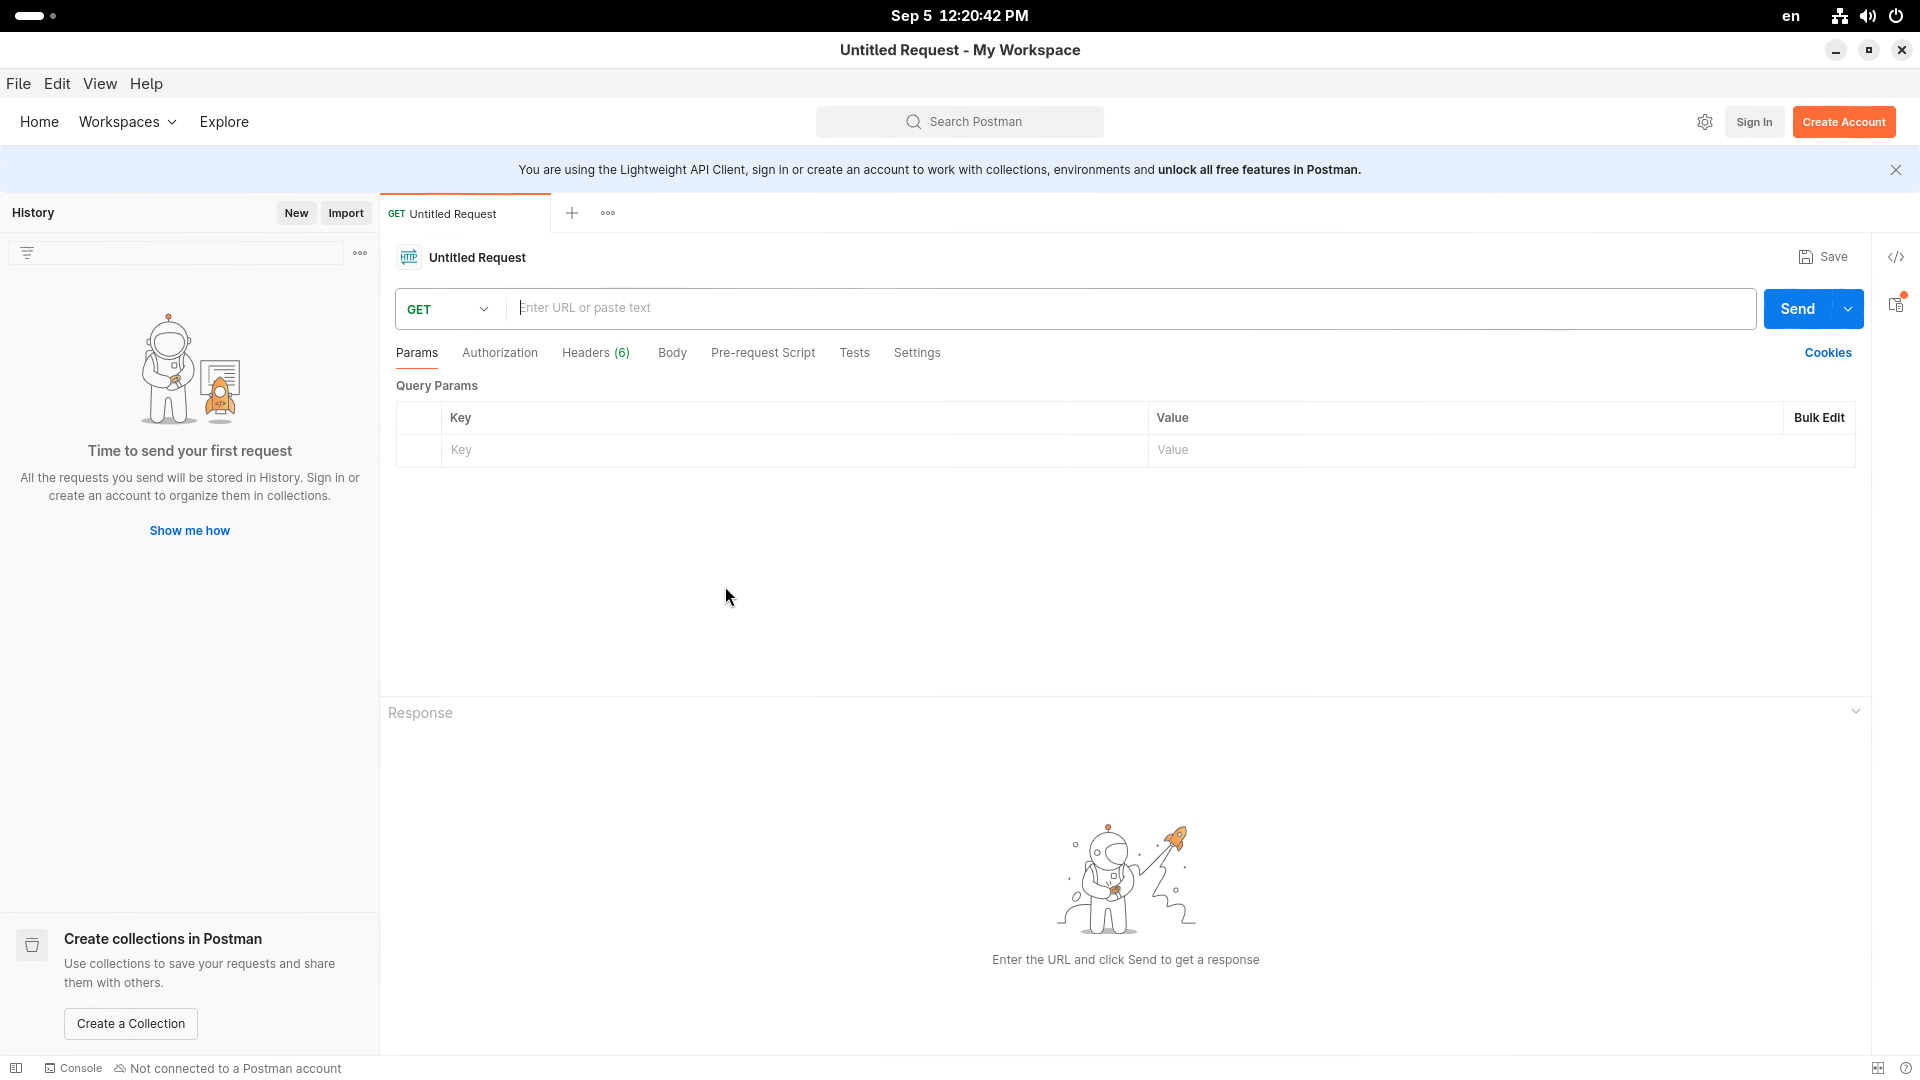Open the Pre-request Script tab

pyautogui.click(x=763, y=353)
